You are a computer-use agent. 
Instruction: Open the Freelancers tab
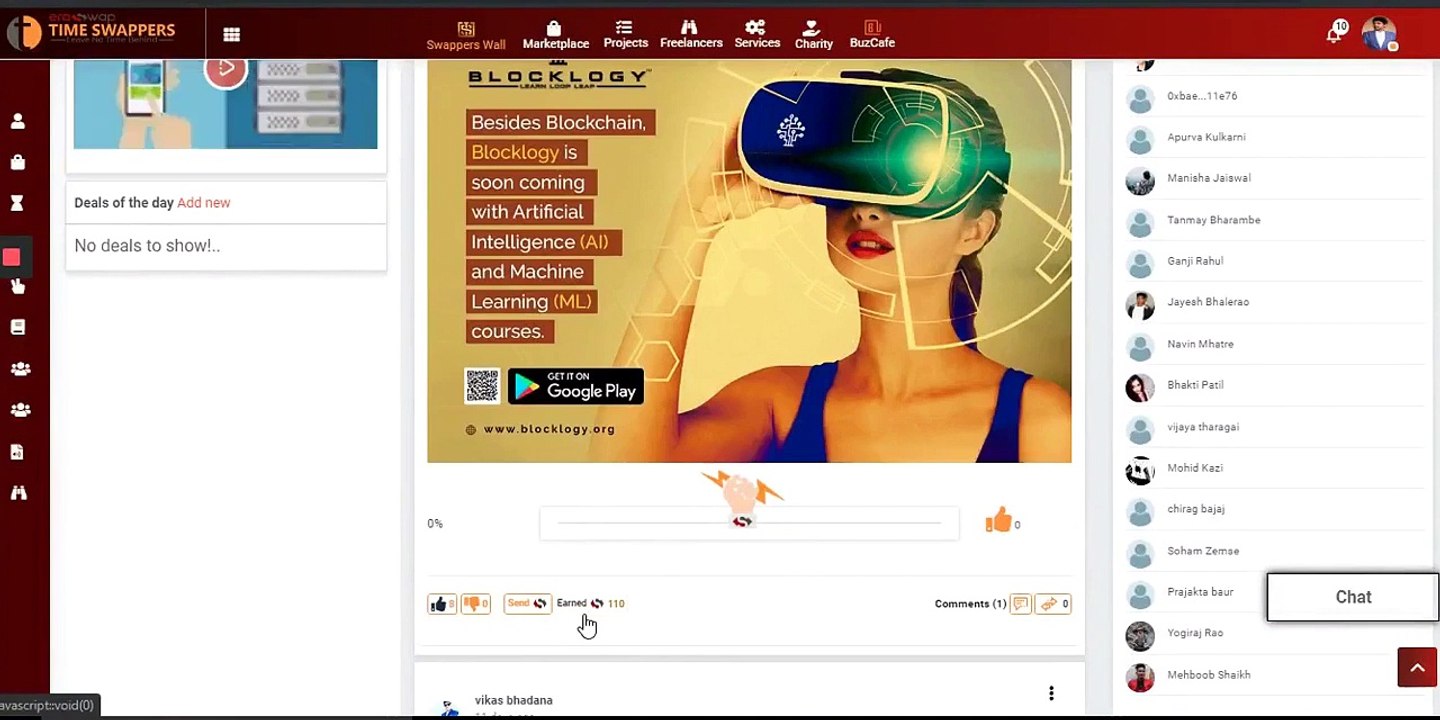(691, 35)
